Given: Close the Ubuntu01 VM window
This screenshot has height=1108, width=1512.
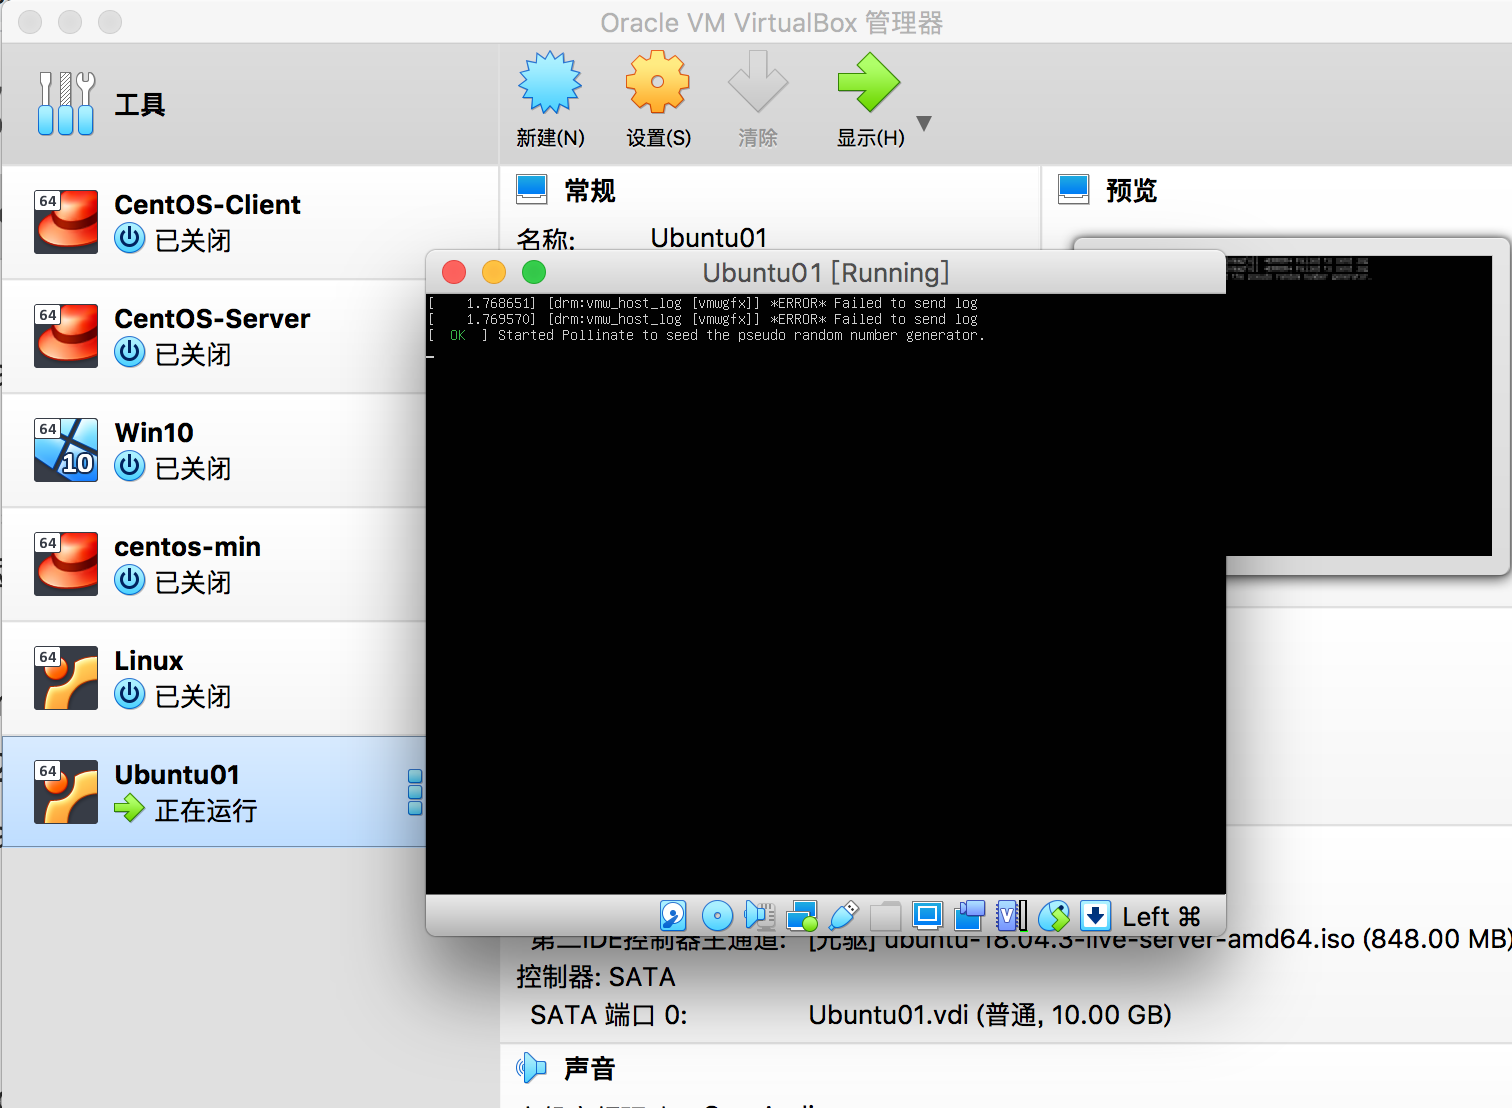Looking at the screenshot, I should pyautogui.click(x=454, y=272).
